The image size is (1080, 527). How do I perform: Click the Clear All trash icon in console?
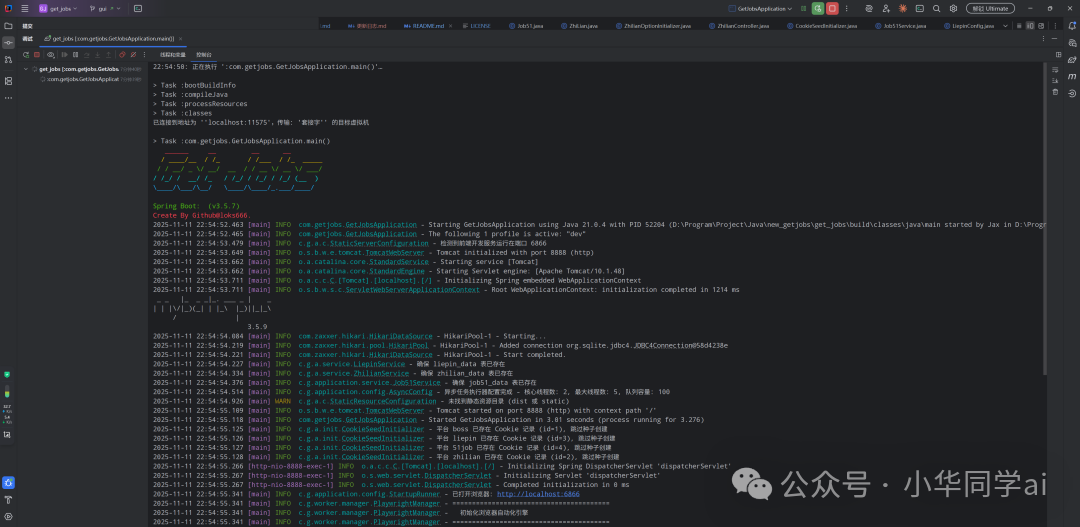pos(1054,92)
